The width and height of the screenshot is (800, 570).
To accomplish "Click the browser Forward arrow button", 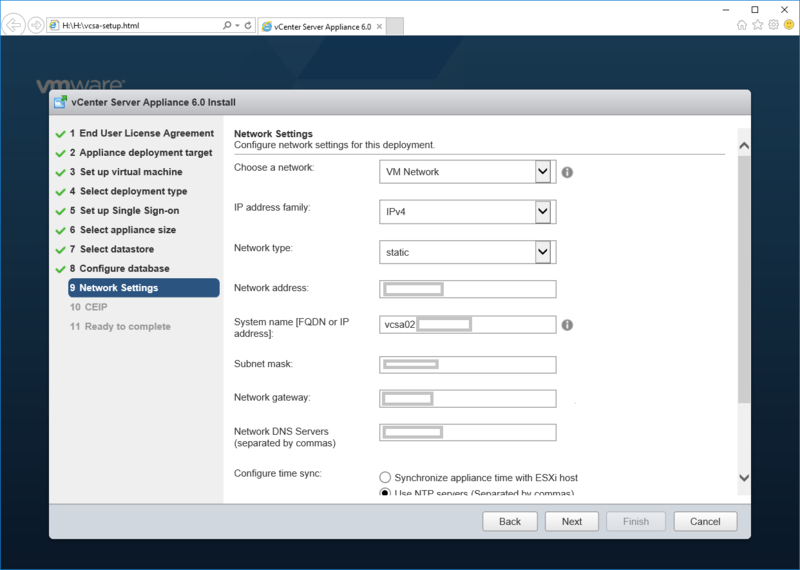I will (x=36, y=24).
